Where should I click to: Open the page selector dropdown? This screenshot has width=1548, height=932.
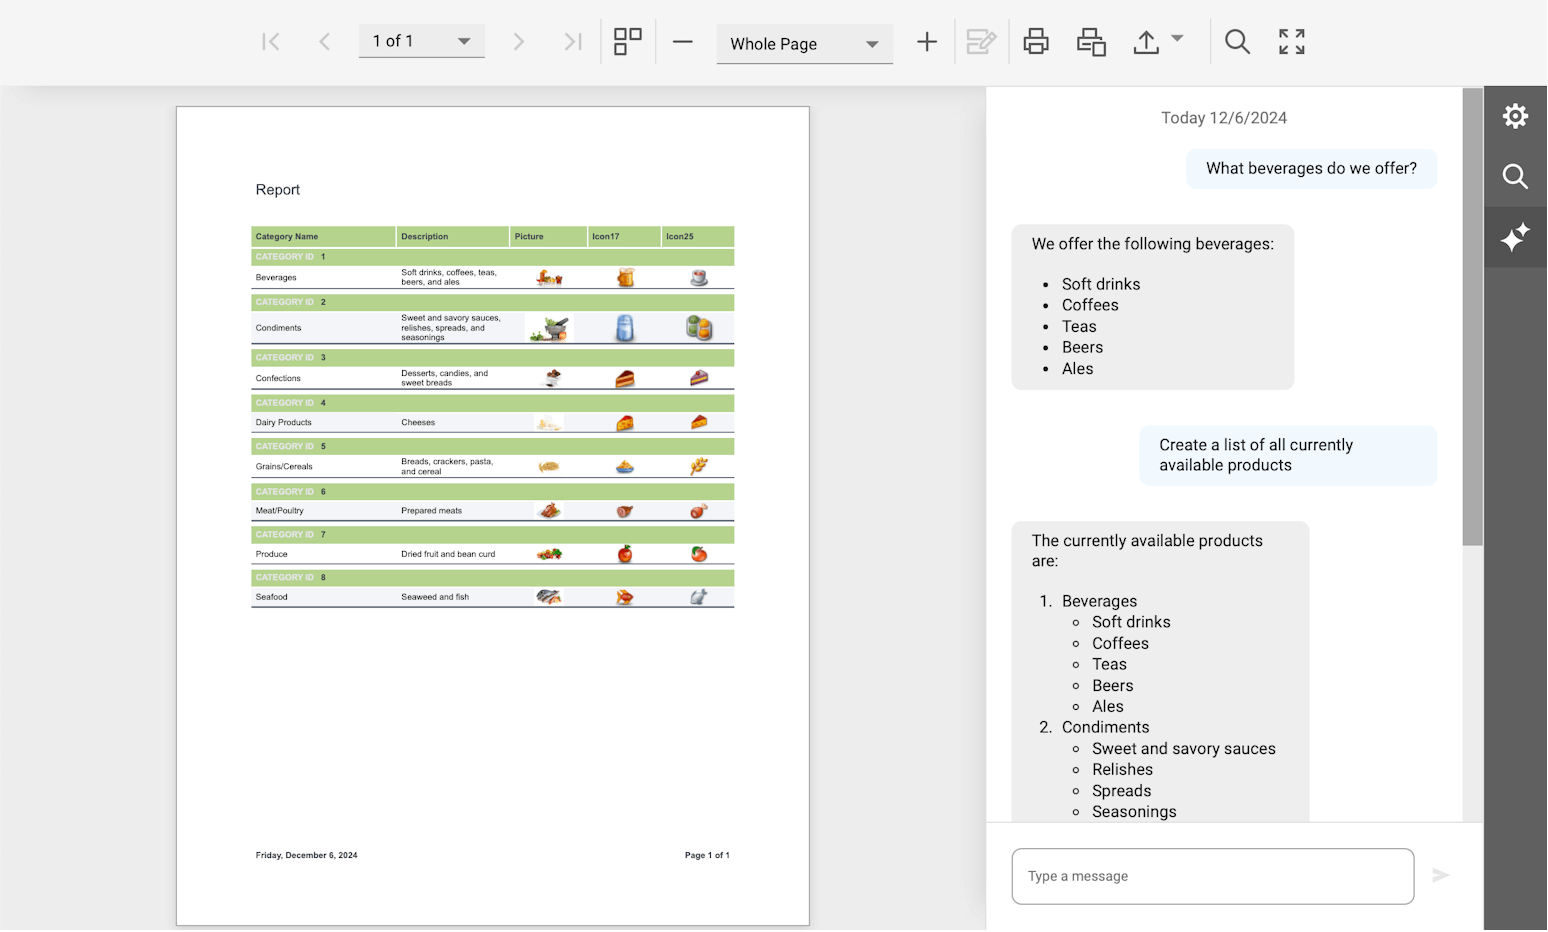[x=462, y=41]
